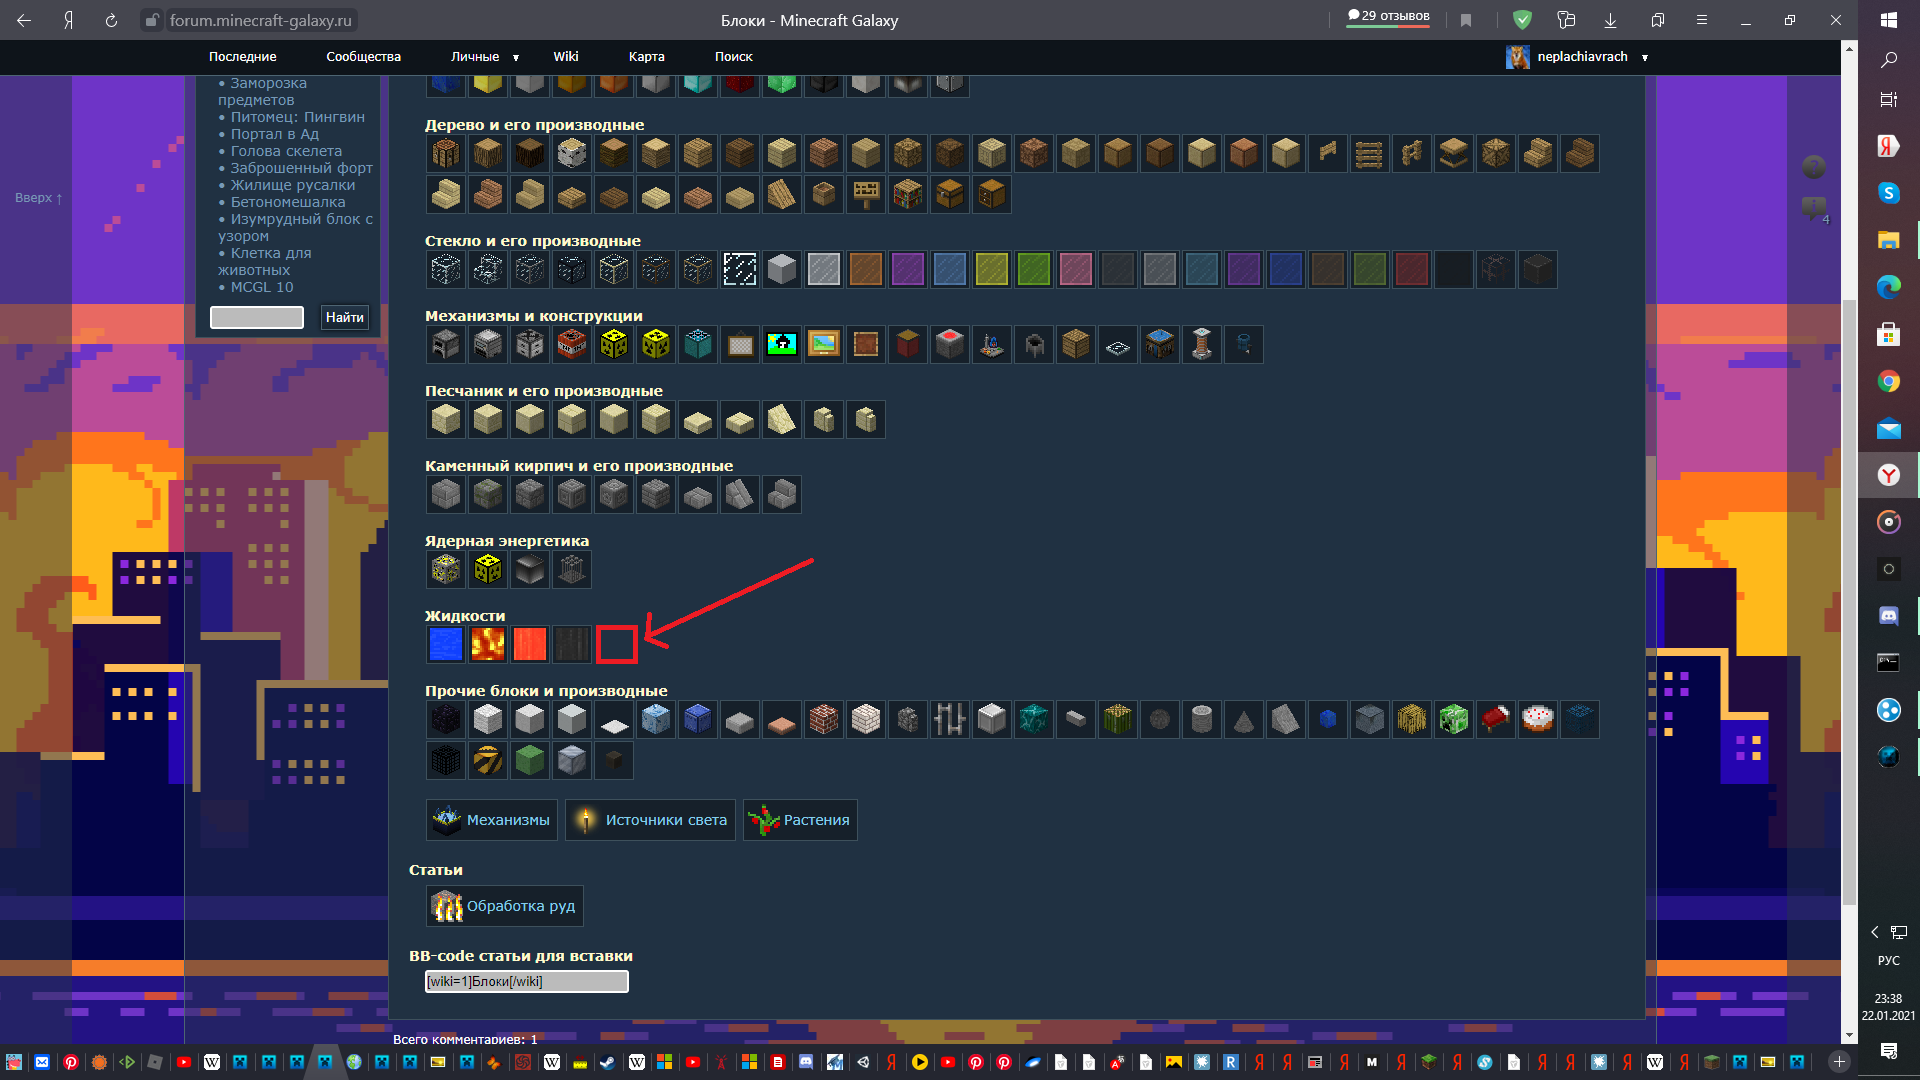Click the Windows Start button

click(1889, 20)
